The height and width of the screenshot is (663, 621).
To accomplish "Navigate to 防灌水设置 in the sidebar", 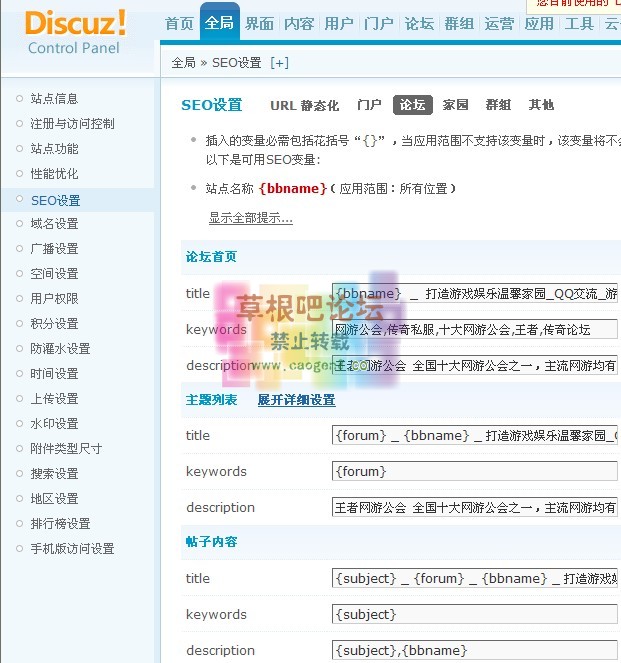I will click(60, 349).
